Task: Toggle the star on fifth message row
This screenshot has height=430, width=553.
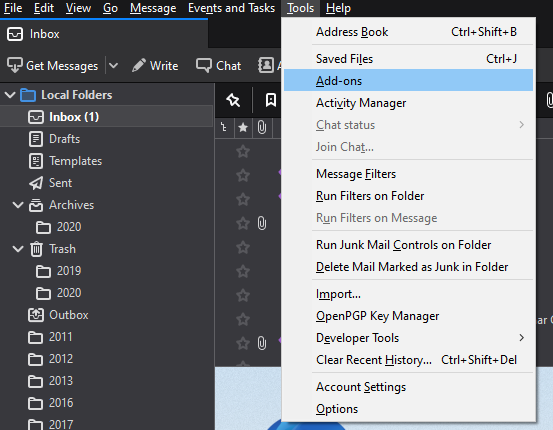Action: (243, 247)
